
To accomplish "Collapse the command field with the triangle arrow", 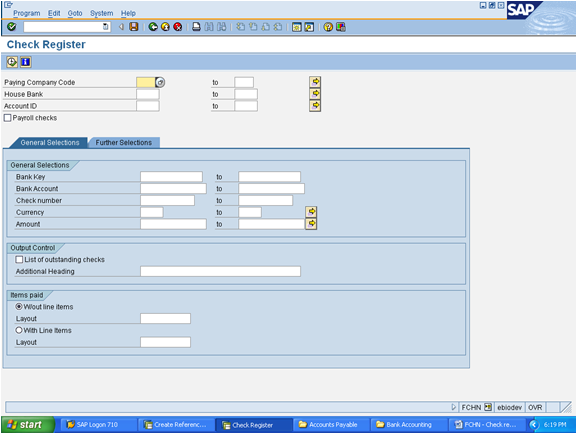I will click(121, 27).
